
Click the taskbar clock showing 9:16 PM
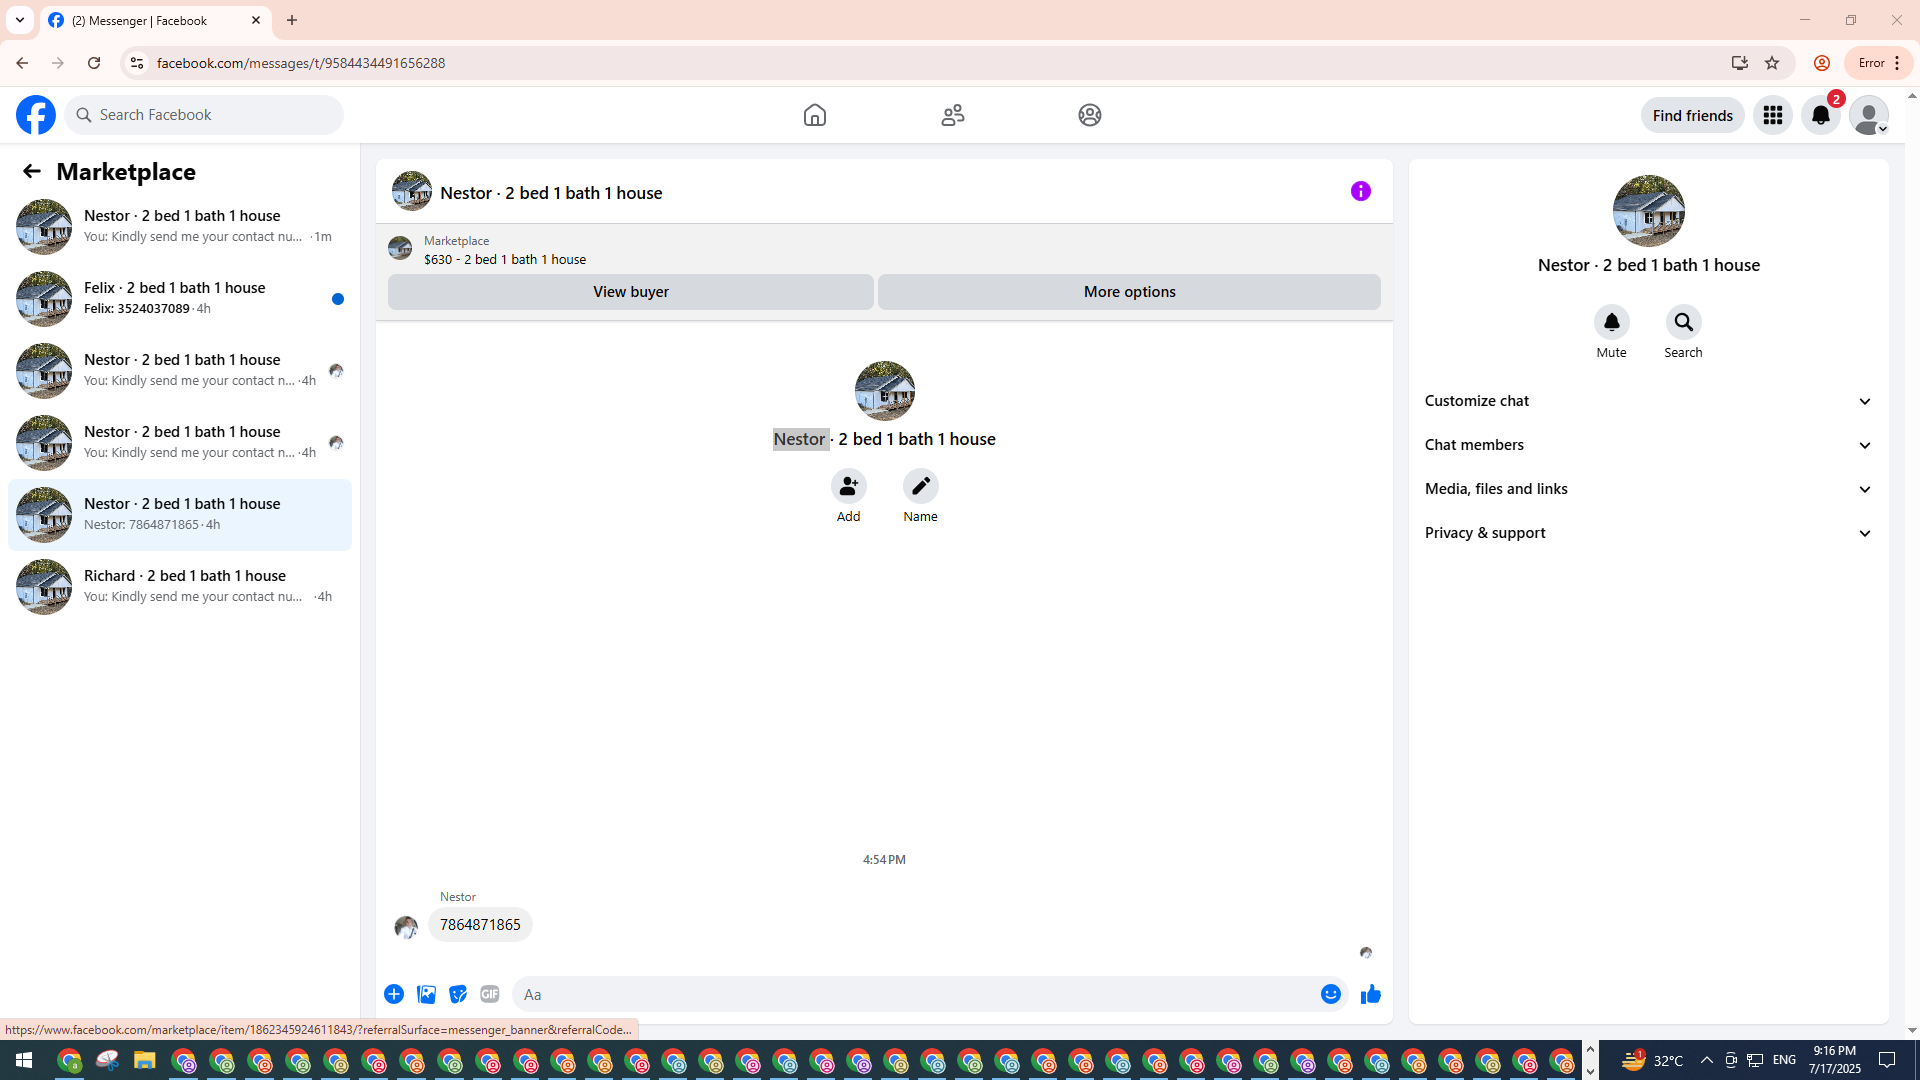coord(1835,1060)
